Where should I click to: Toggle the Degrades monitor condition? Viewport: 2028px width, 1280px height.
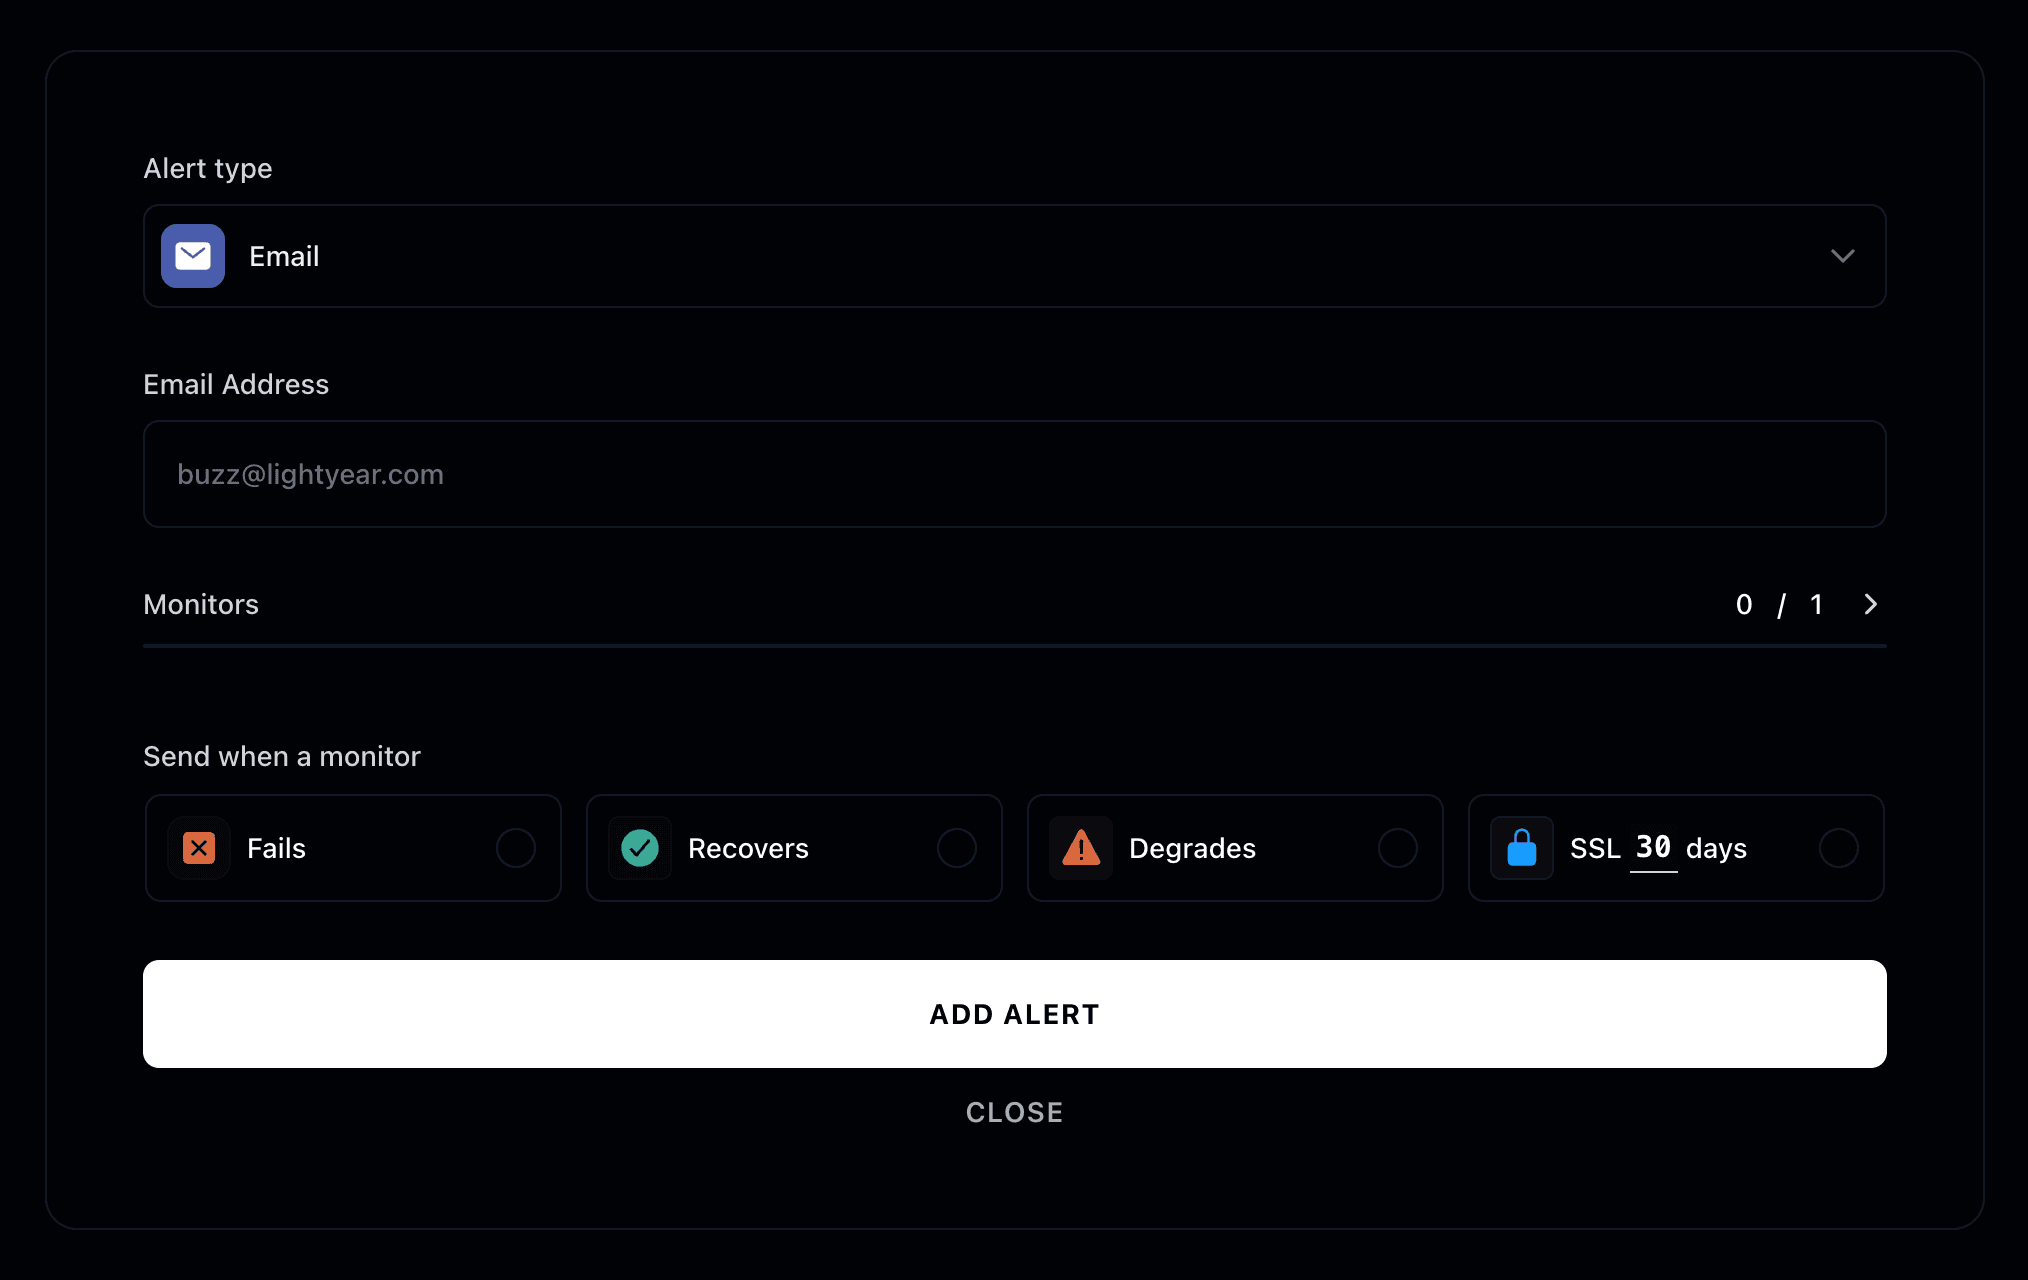pos(1397,848)
